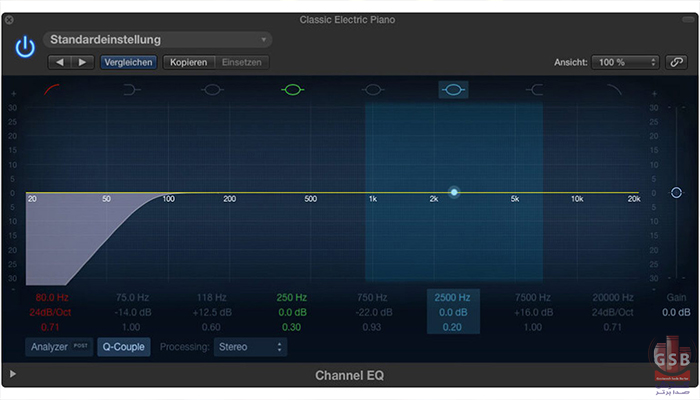Expand the disclosure triangle at bottom left
The height and width of the screenshot is (400, 700).
pyautogui.click(x=13, y=374)
